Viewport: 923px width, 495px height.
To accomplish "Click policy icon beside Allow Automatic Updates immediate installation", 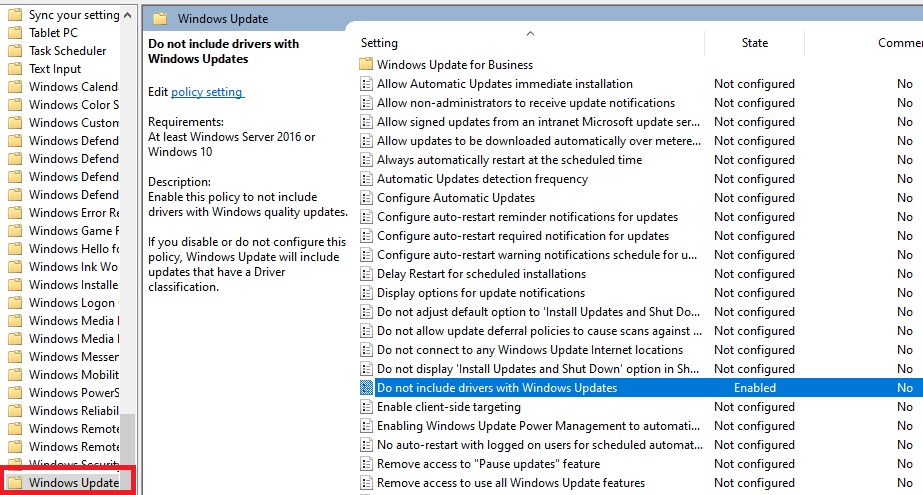I will [x=366, y=84].
